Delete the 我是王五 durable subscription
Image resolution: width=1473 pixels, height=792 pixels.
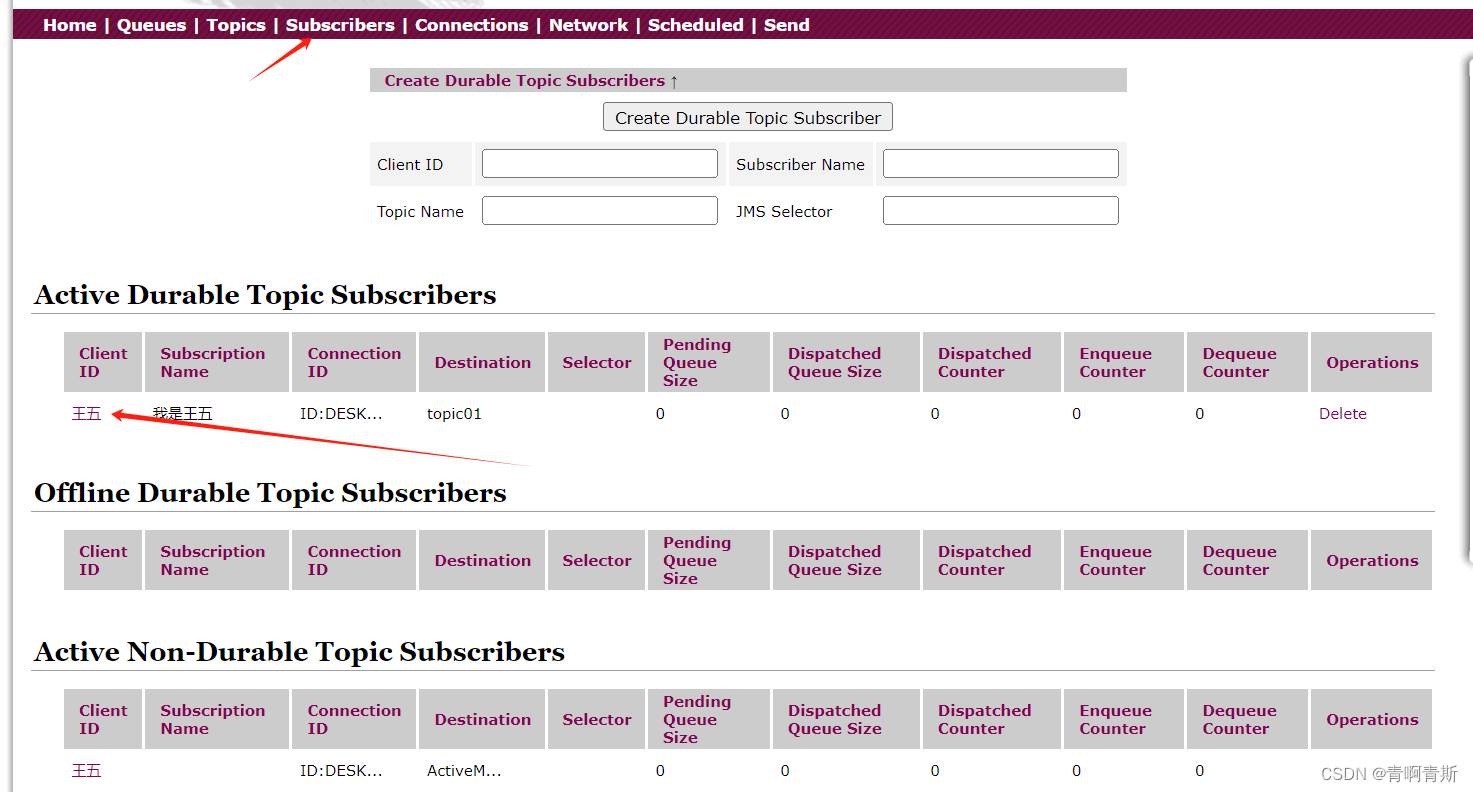[1342, 414]
